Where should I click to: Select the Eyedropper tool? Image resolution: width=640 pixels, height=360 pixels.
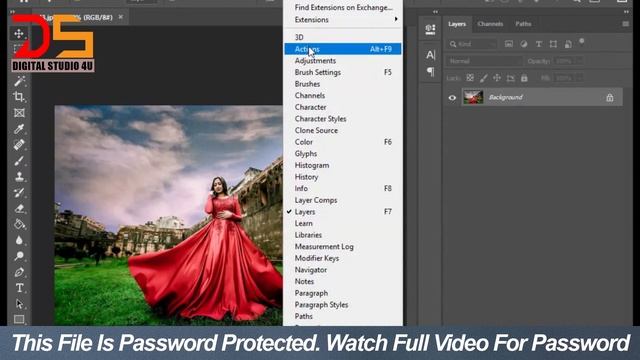click(19, 129)
